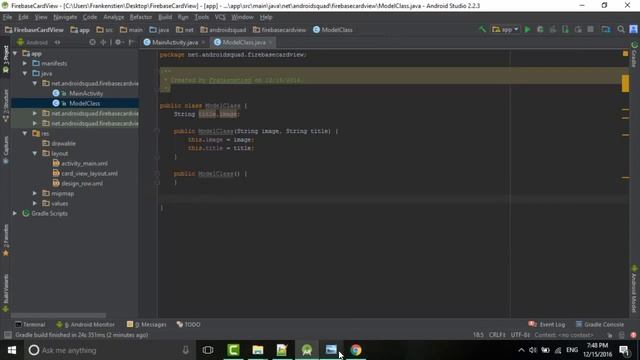Open the Android Studio taskbar icon

307,350
